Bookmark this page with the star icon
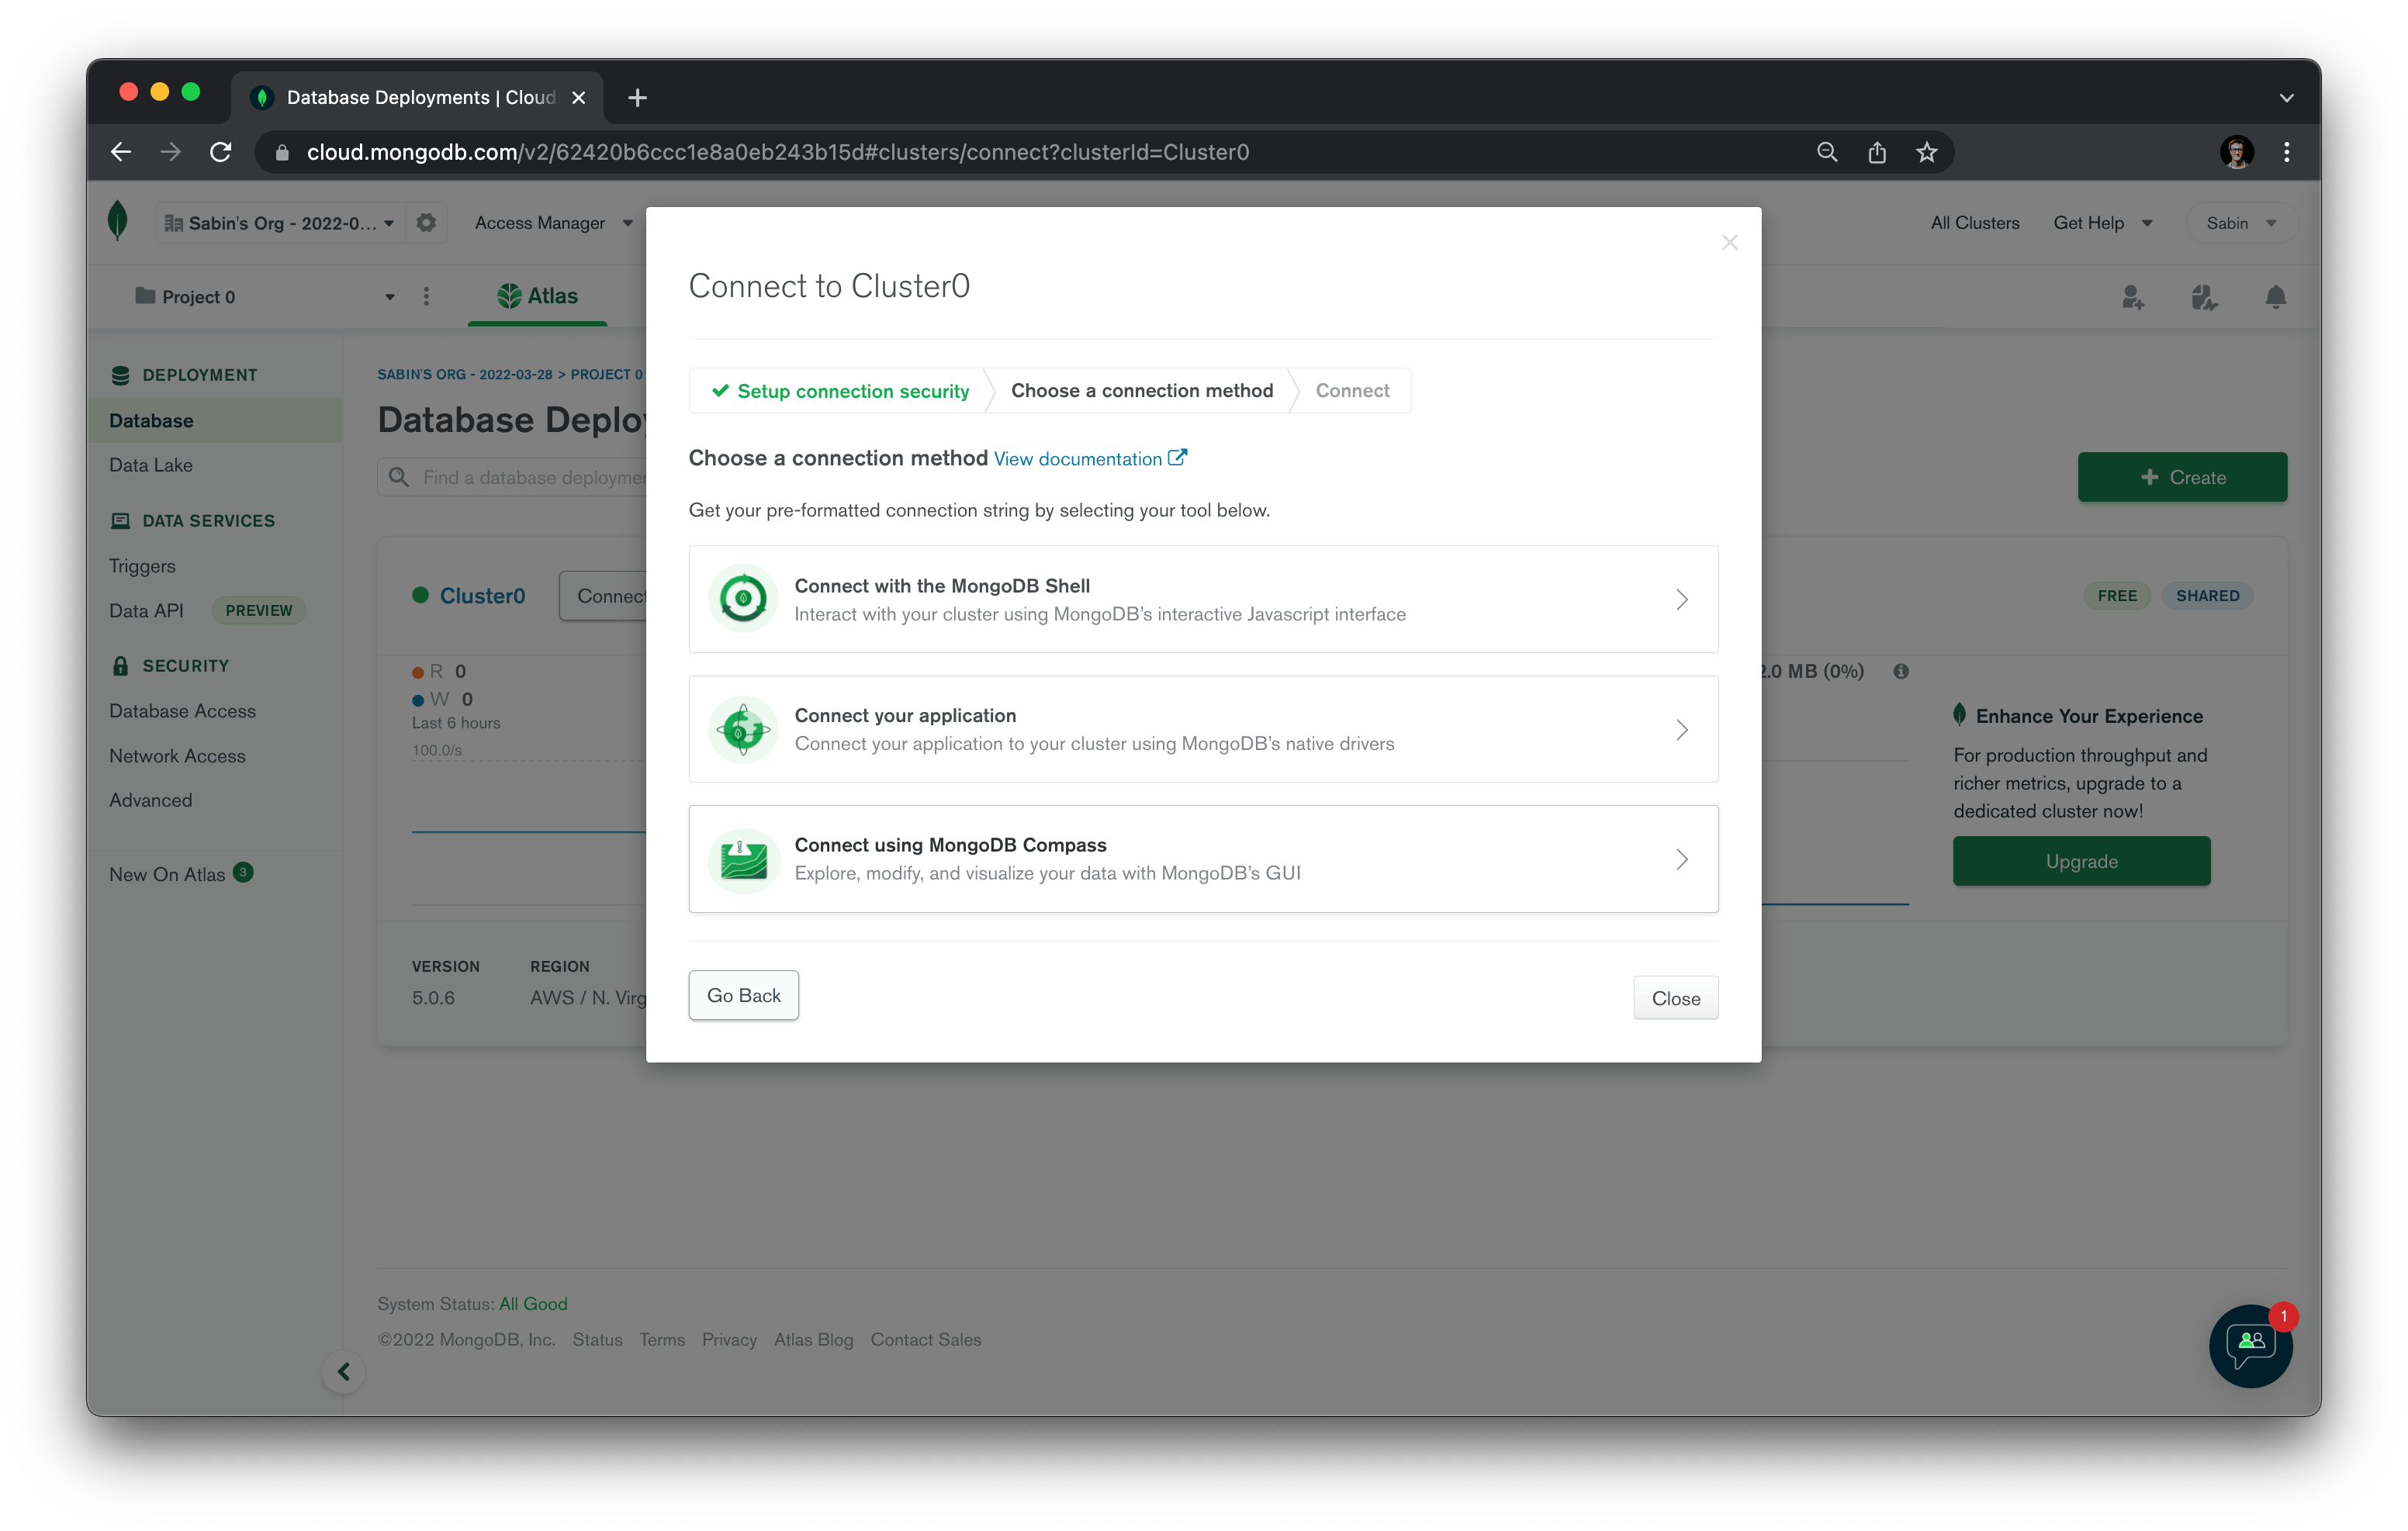Image resolution: width=2408 pixels, height=1531 pixels. tap(1927, 152)
